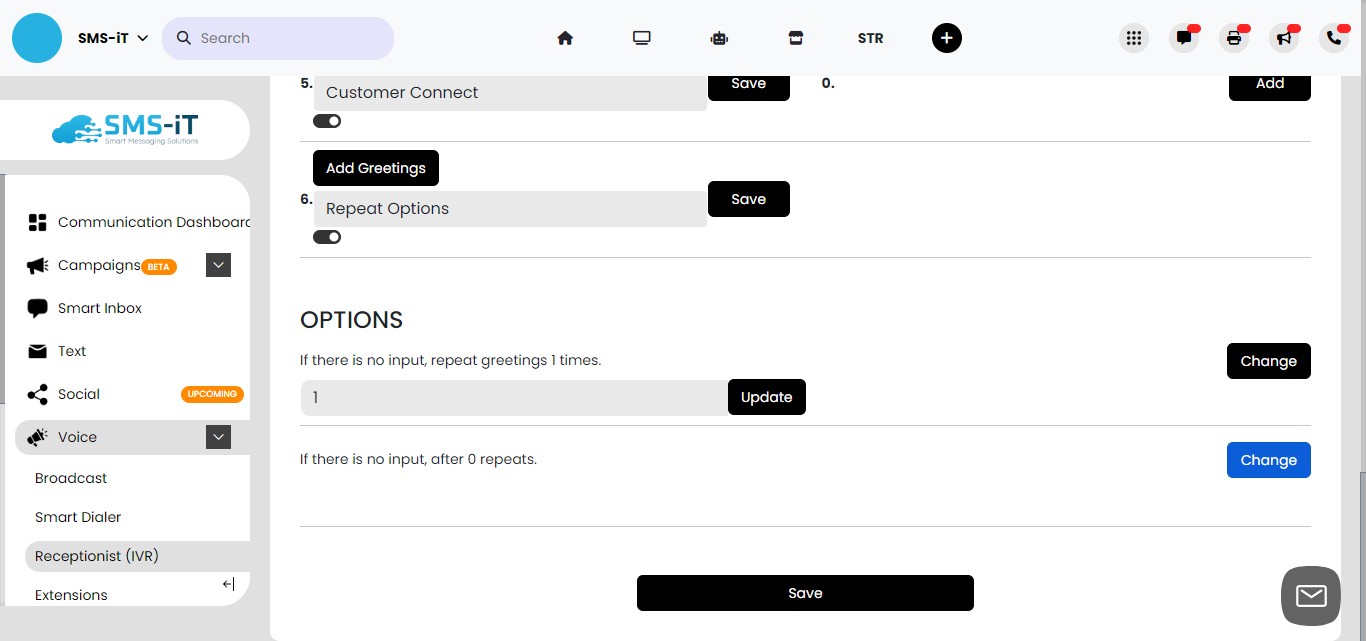Open the fax notifications icon
1366x641 pixels.
tap(1234, 37)
